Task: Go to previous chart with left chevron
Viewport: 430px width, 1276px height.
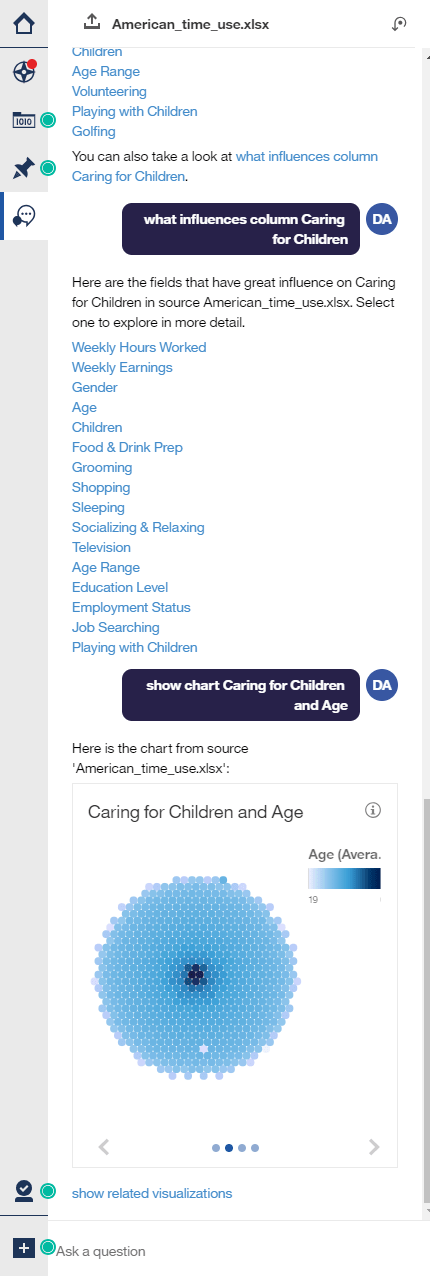Action: tap(103, 1147)
